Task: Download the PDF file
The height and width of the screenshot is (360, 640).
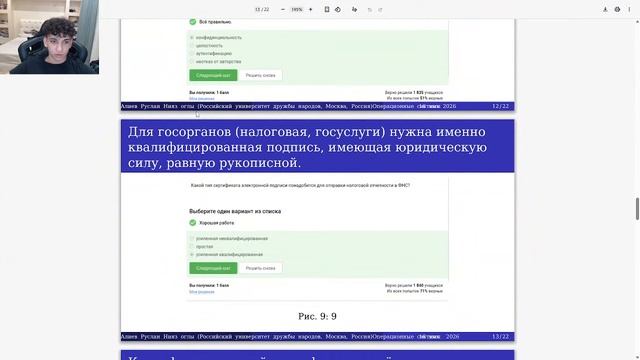Action: 605,9
